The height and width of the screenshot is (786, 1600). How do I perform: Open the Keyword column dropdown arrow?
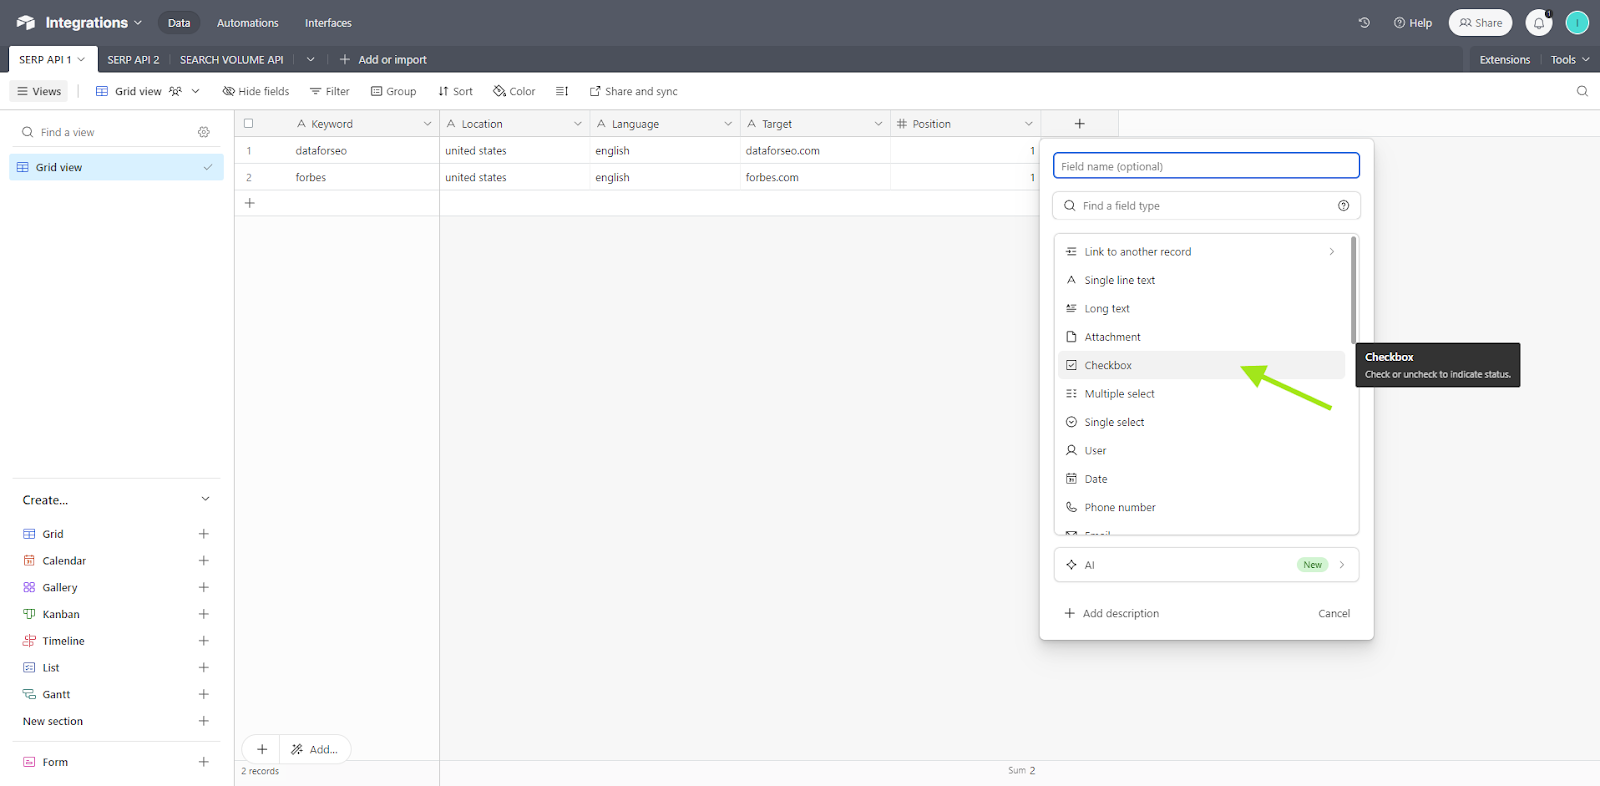[427, 124]
